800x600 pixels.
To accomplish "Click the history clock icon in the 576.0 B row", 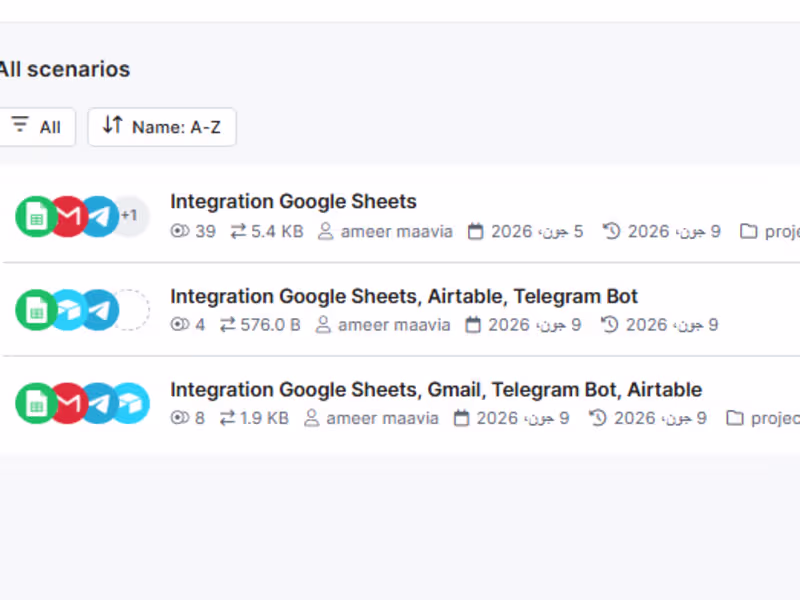I will 609,324.
